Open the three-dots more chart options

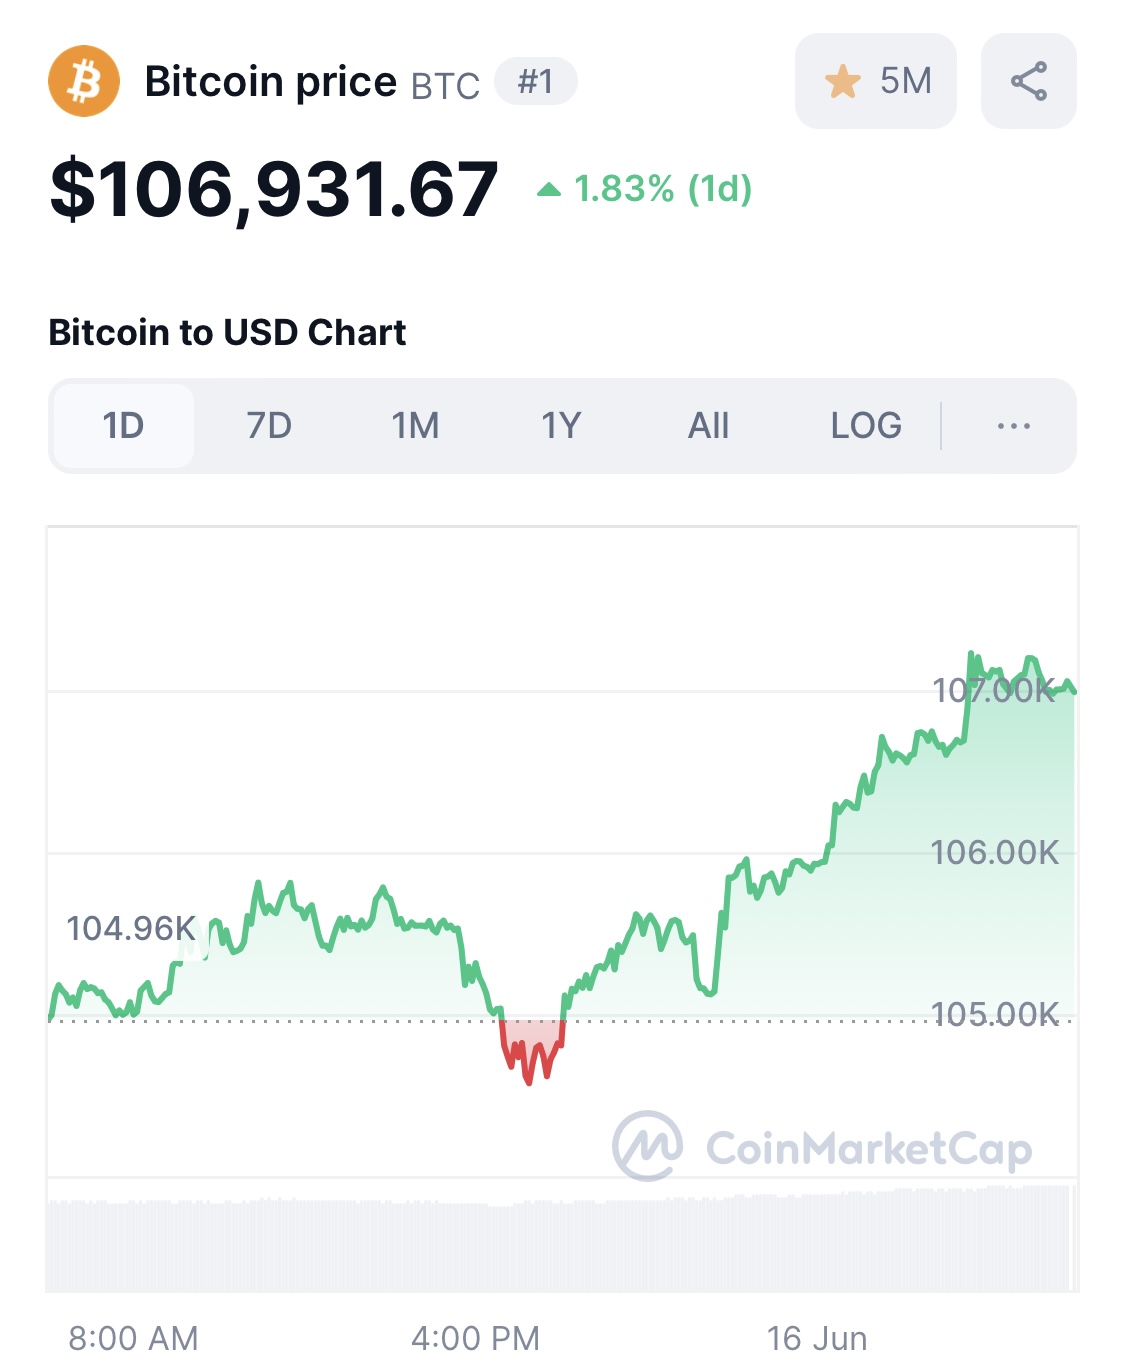tap(1014, 426)
